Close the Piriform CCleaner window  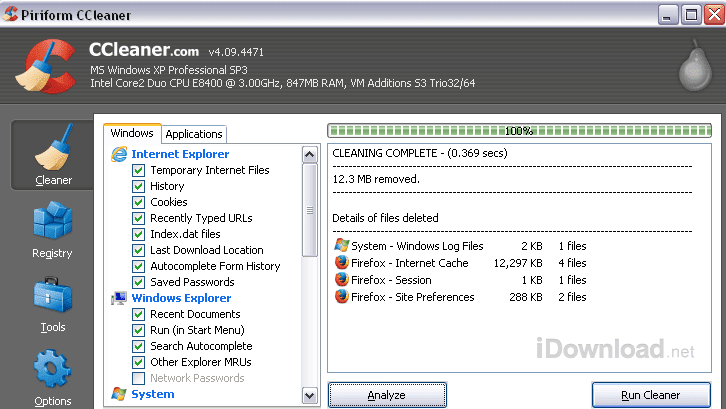tap(714, 15)
